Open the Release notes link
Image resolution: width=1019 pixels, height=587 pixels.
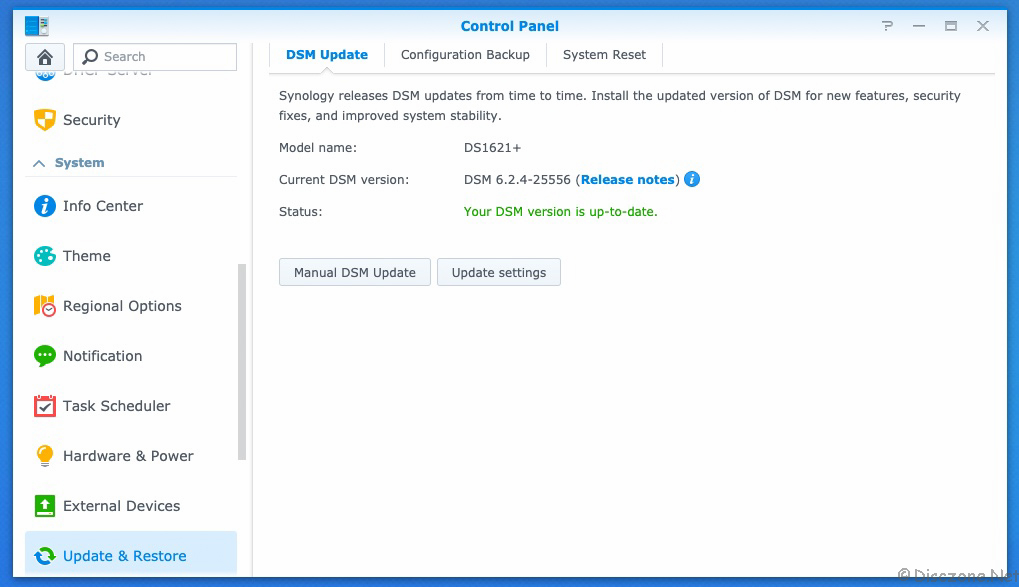coord(628,179)
